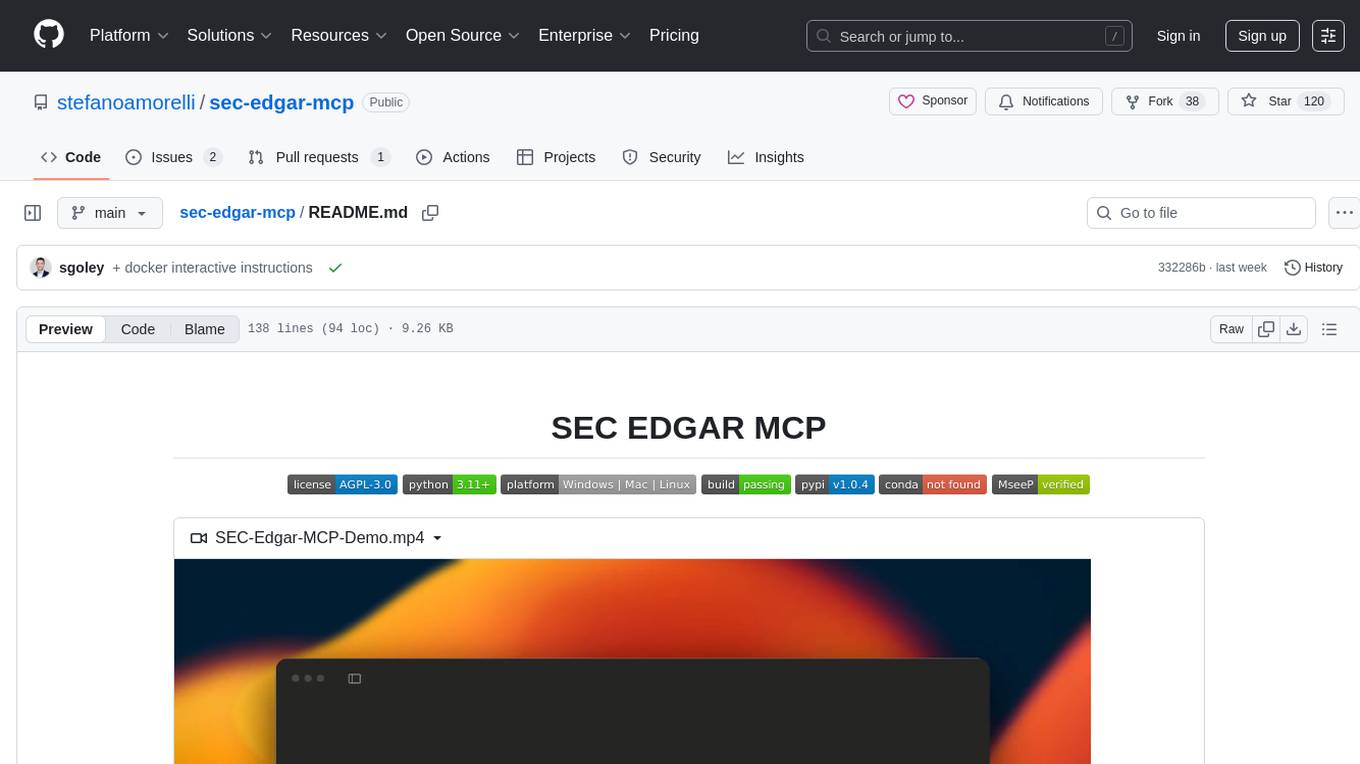Open the Code tab
The width and height of the screenshot is (1360, 764).
click(x=71, y=157)
